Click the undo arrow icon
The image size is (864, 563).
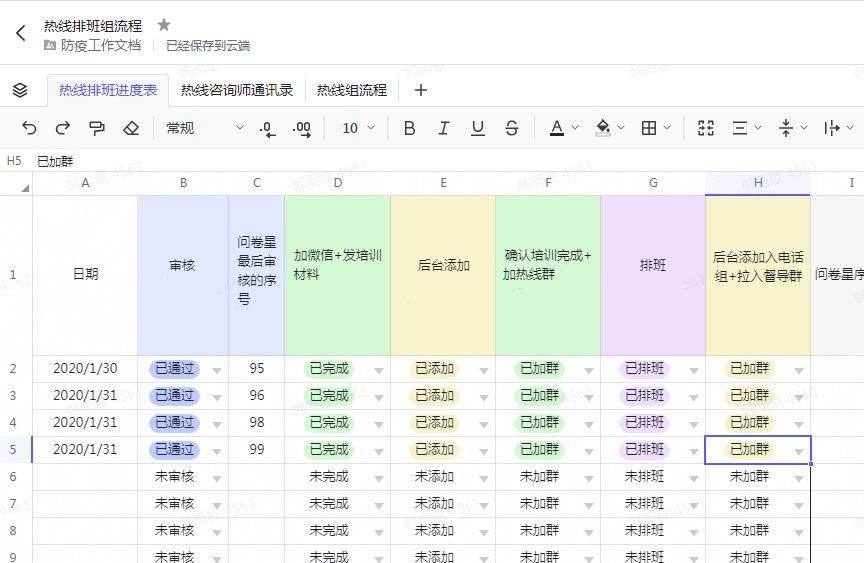(29, 128)
